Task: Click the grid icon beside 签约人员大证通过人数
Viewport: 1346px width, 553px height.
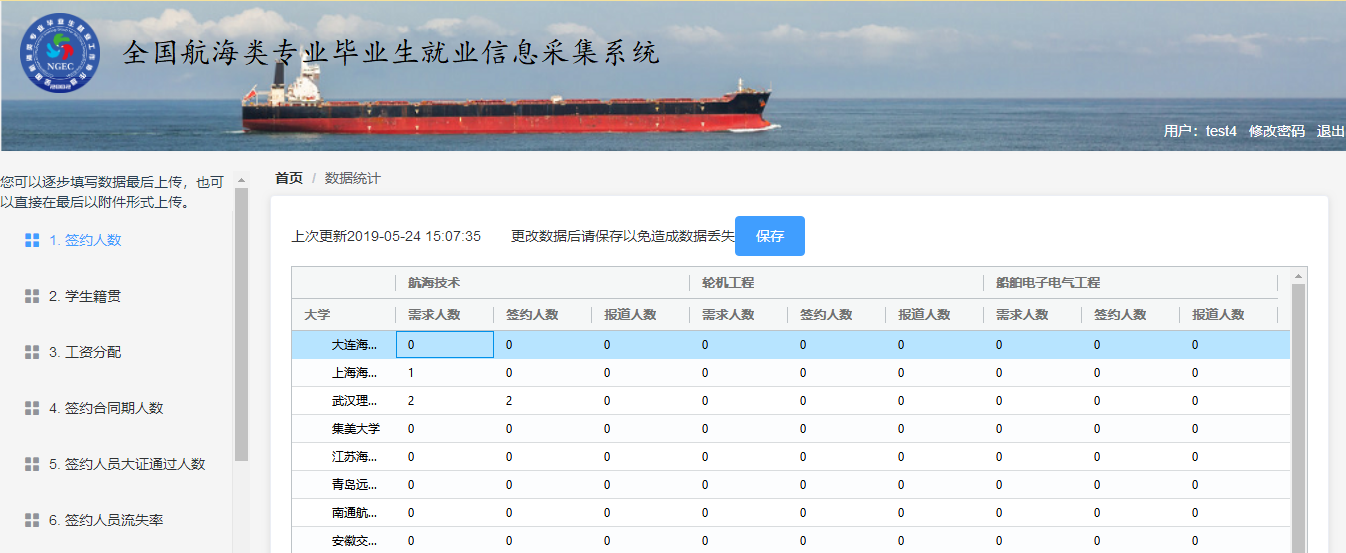Action: (32, 464)
